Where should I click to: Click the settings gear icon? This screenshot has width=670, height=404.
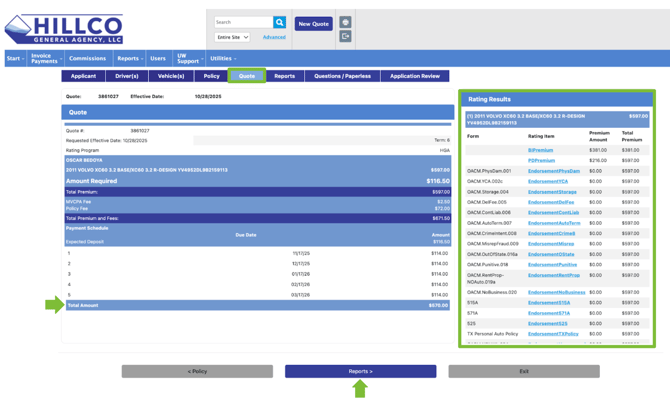coord(345,22)
